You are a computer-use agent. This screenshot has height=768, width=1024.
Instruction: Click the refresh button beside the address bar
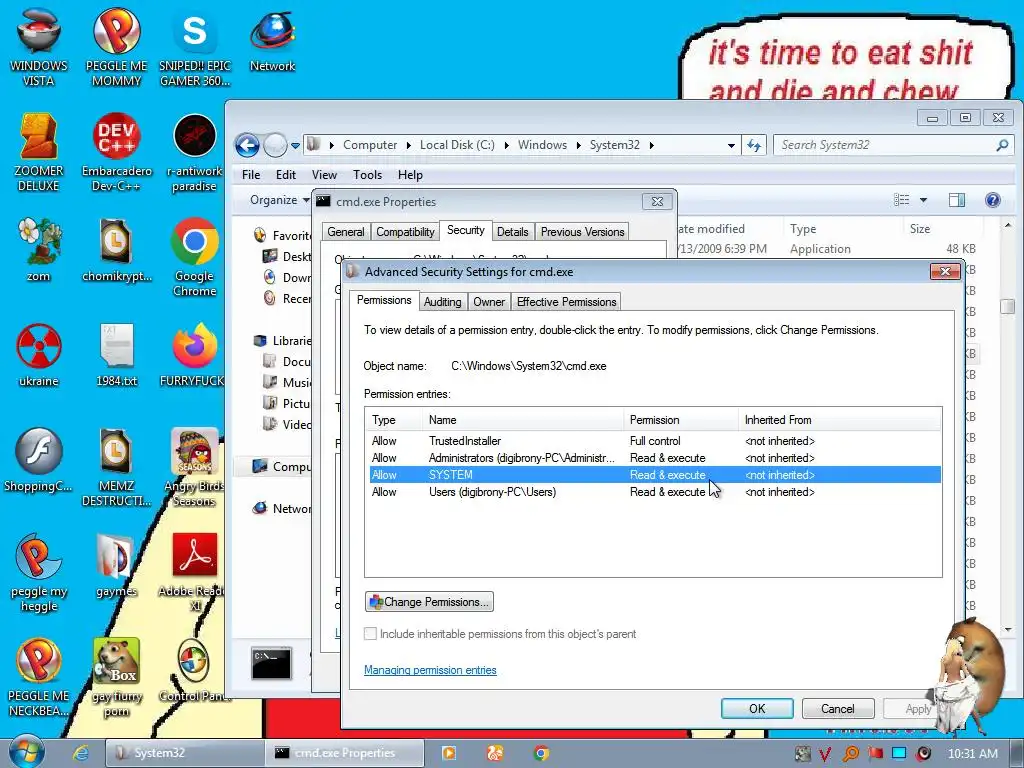754,145
